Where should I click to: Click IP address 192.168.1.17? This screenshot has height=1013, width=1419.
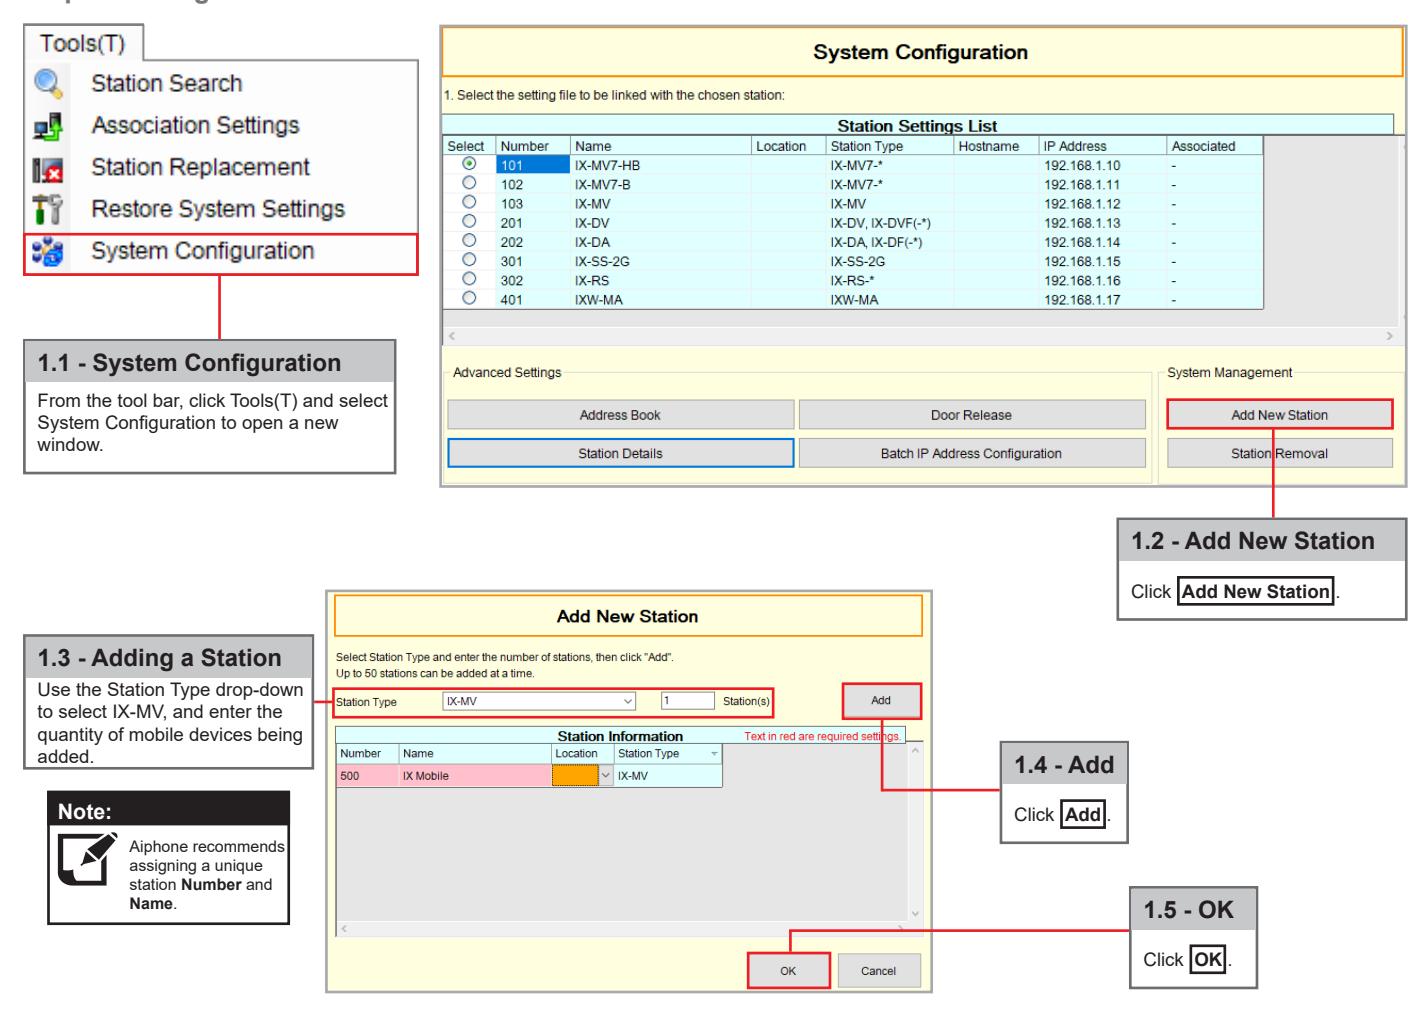coord(1103,299)
